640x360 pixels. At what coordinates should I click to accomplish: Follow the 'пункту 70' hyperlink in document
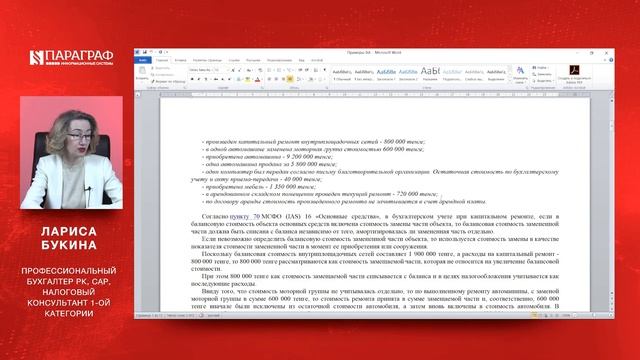245,216
